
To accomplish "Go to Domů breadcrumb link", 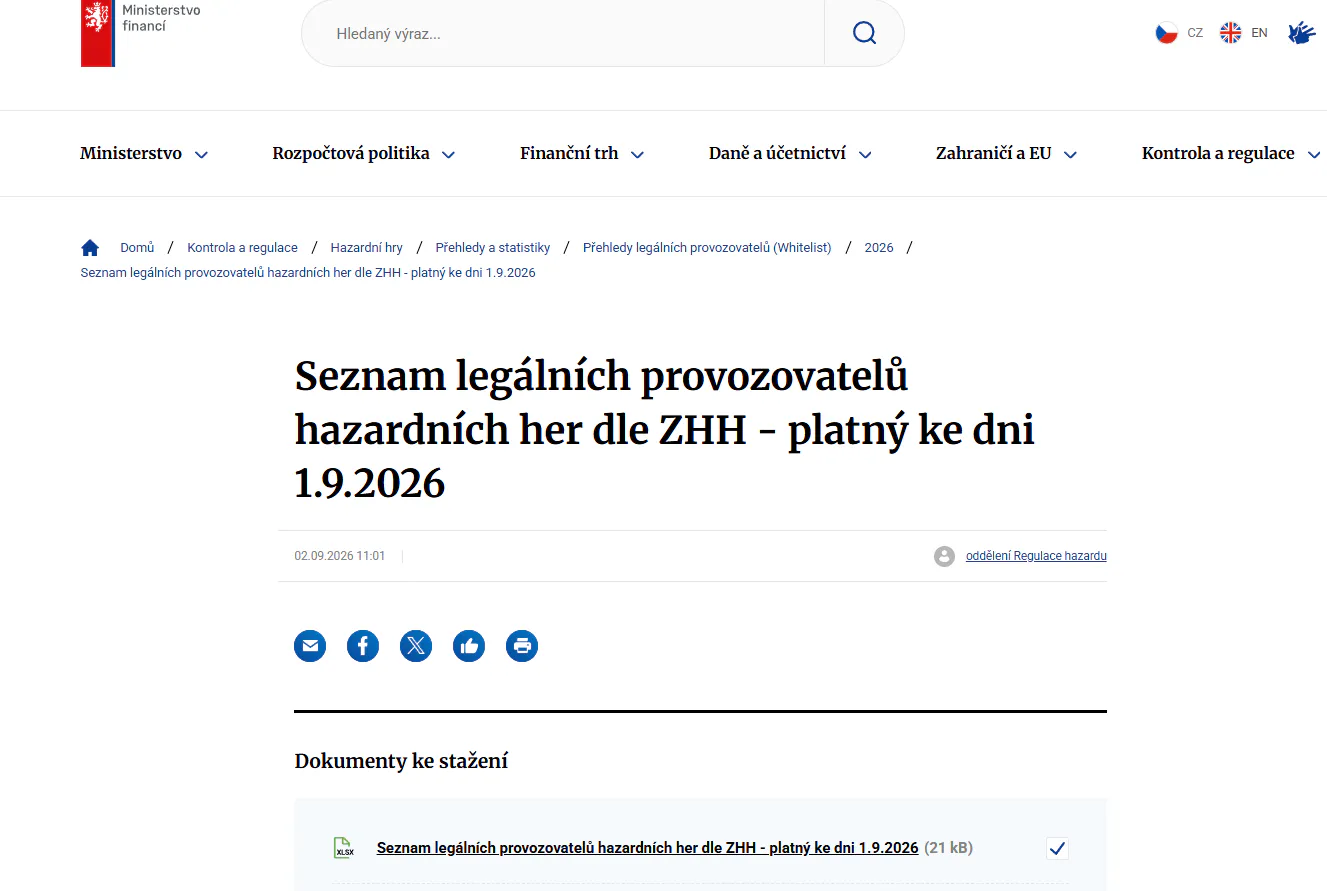I will click(x=137, y=248).
